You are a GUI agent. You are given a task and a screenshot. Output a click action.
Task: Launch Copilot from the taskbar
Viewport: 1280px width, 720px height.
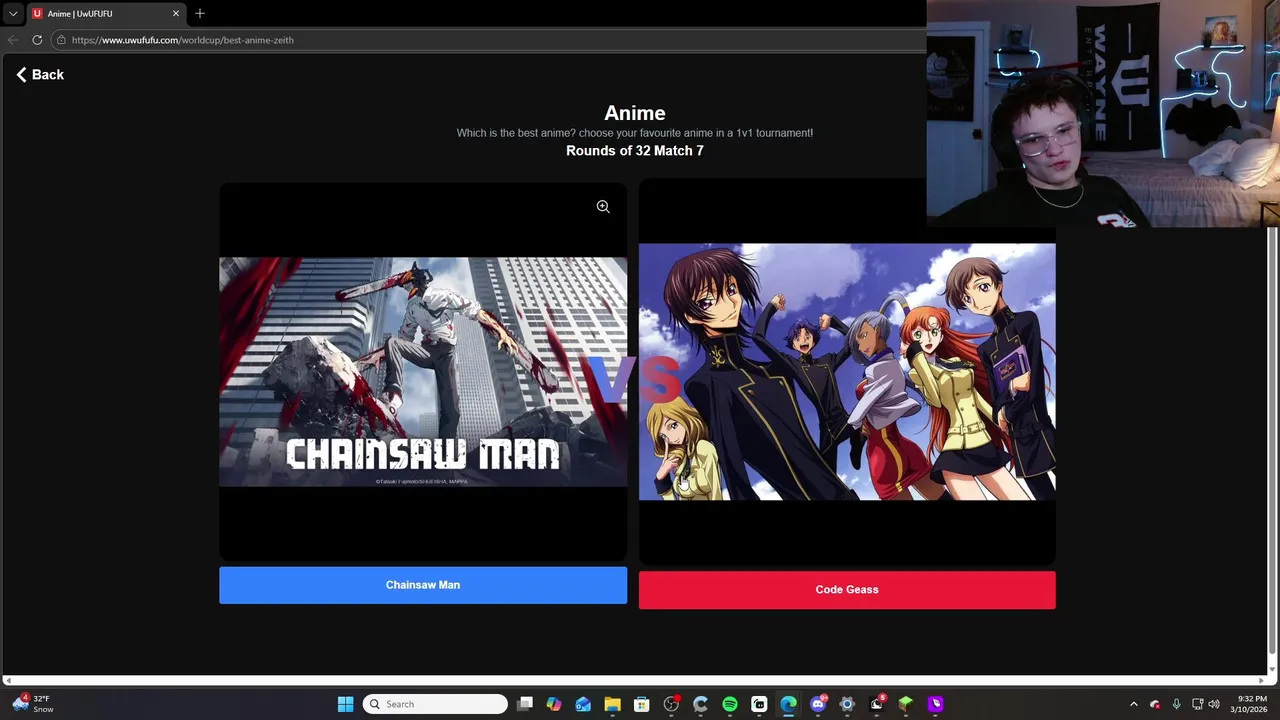(554, 704)
